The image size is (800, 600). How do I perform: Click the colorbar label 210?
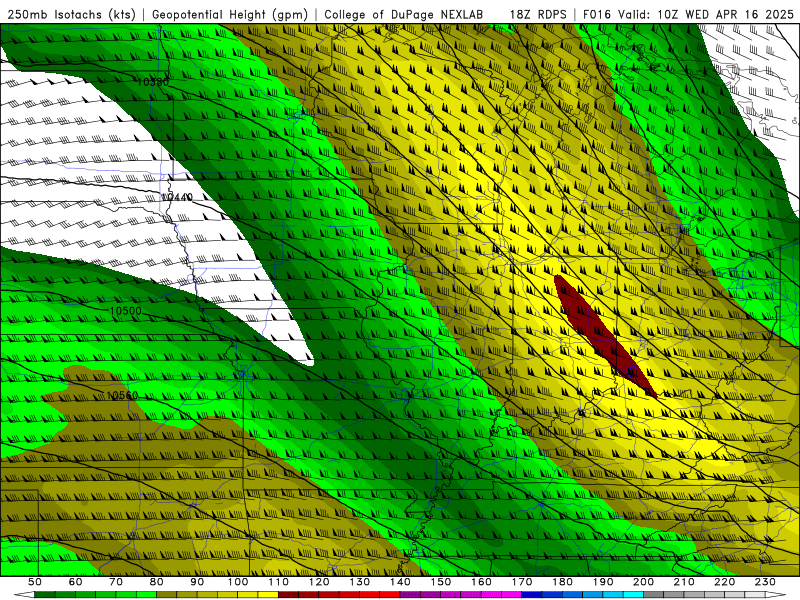pyautogui.click(x=684, y=582)
